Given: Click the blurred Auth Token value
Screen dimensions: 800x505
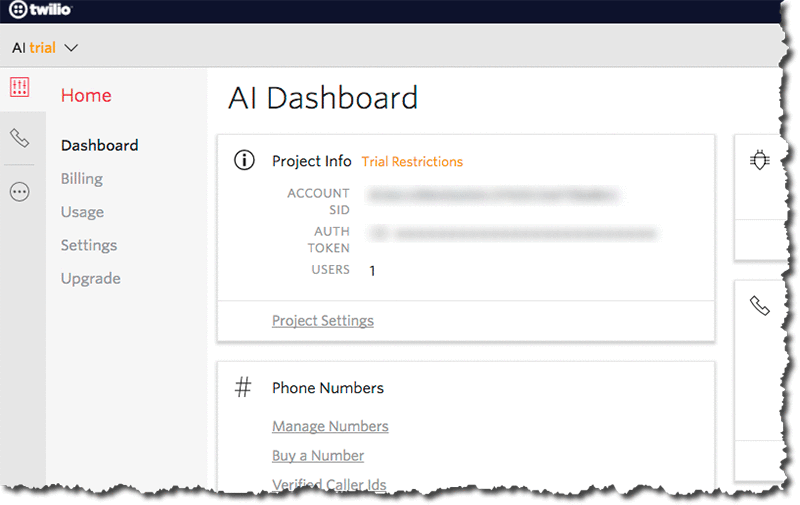Looking at the screenshot, I should 515,234.
